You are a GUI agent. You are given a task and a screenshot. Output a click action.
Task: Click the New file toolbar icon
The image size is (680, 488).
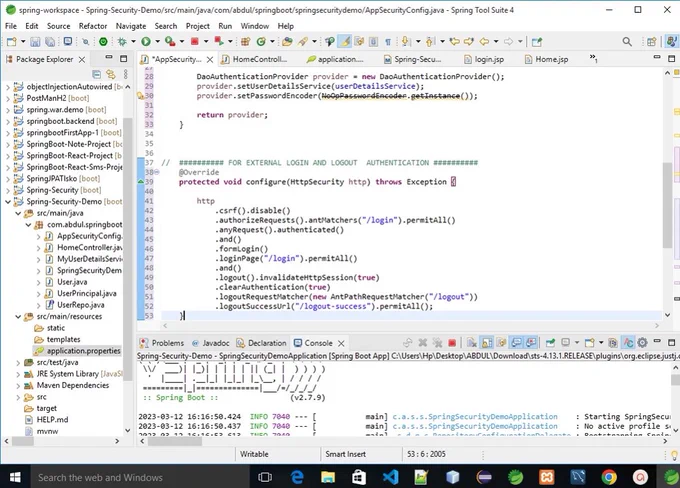(11, 42)
